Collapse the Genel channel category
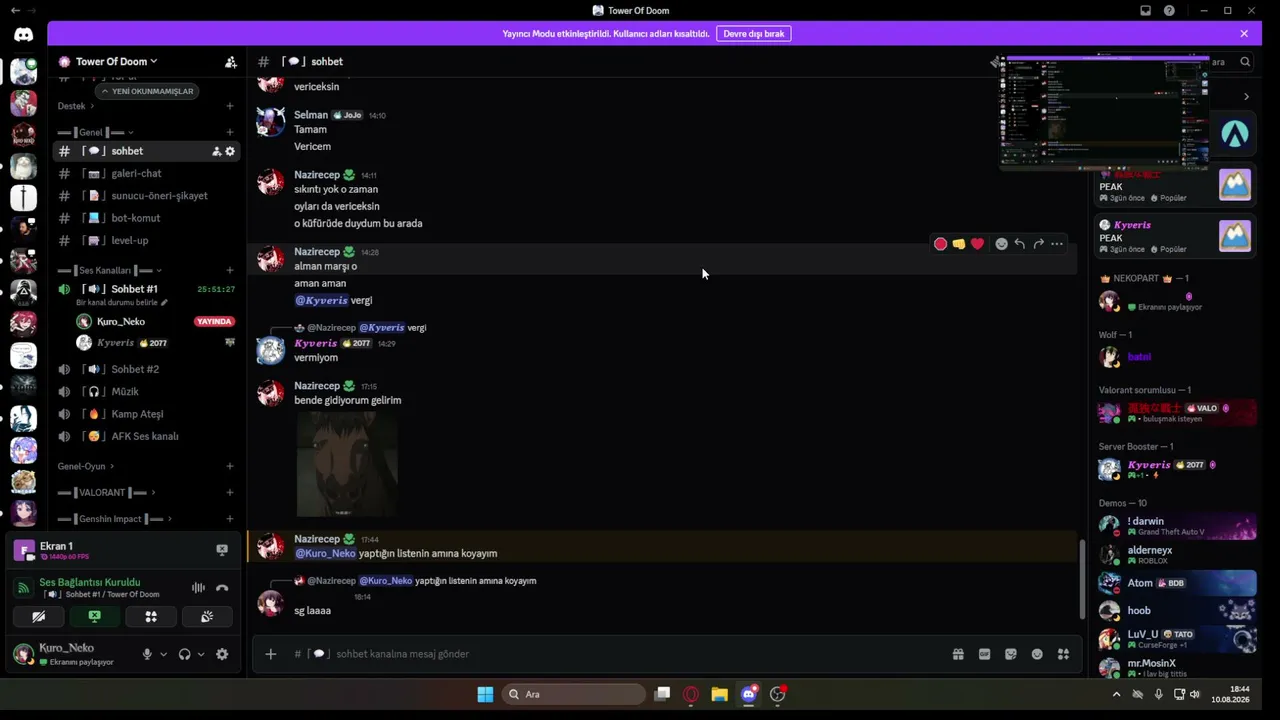This screenshot has width=1280, height=720. [96, 132]
